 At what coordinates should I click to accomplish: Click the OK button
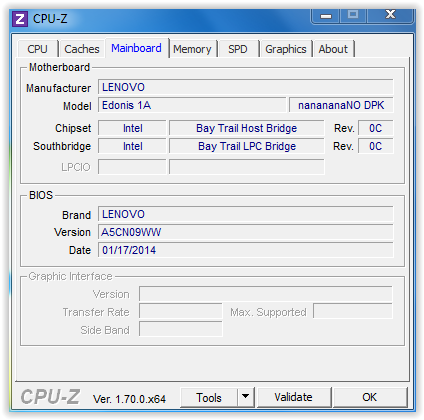[370, 397]
